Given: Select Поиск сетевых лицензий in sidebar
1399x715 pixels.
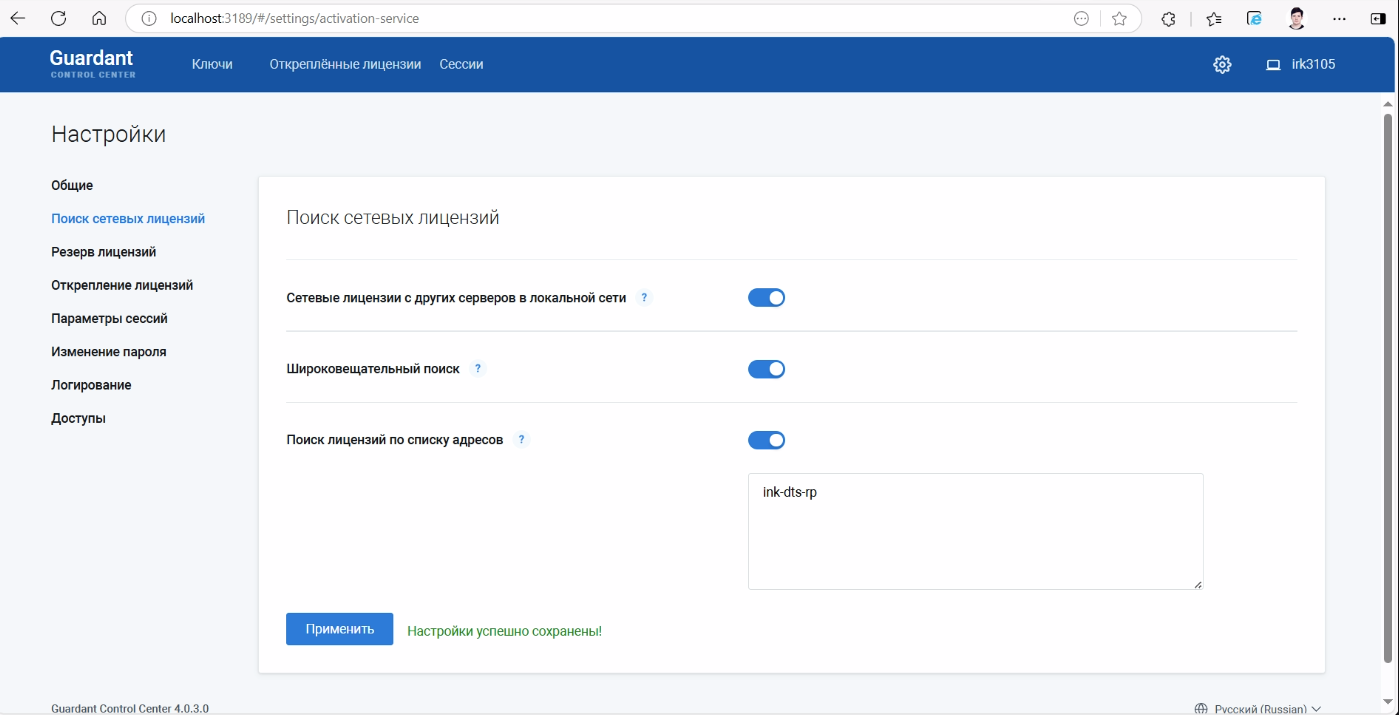Looking at the screenshot, I should point(128,219).
